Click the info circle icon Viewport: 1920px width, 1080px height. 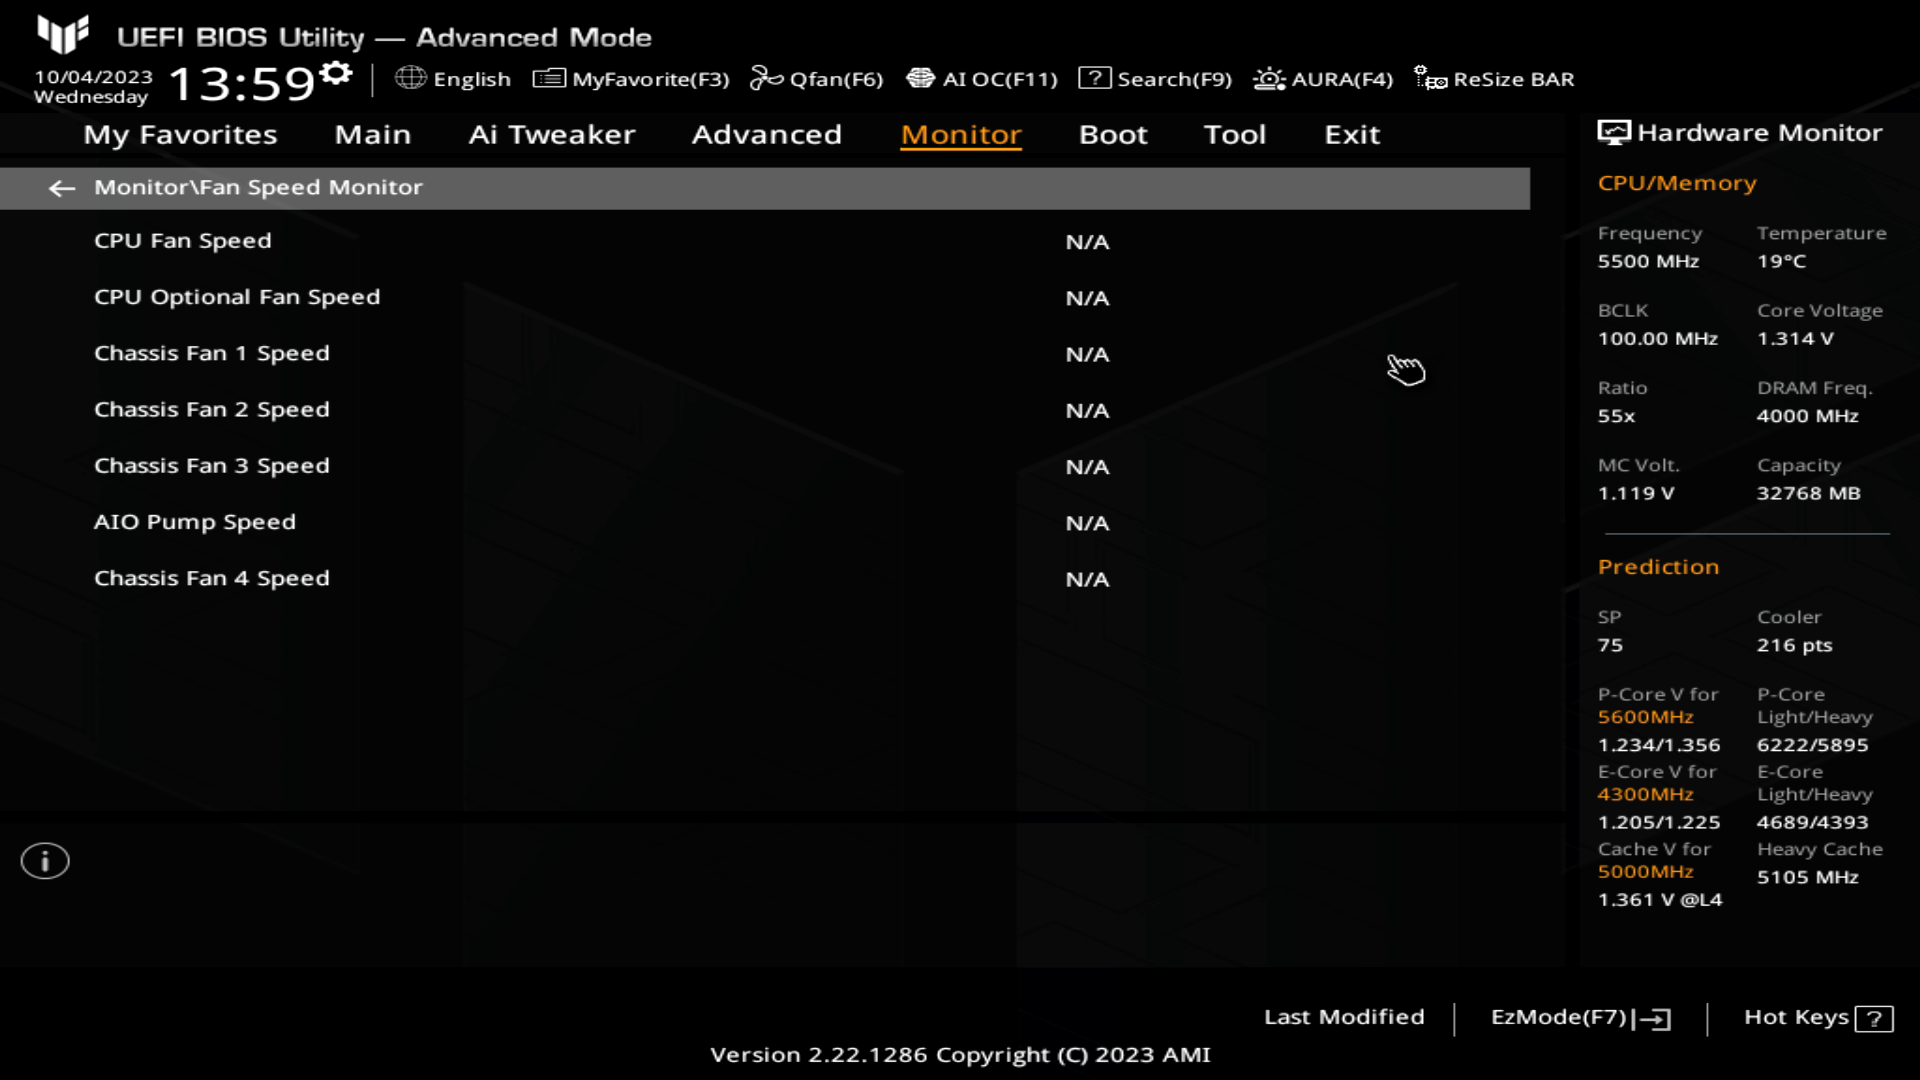click(45, 861)
